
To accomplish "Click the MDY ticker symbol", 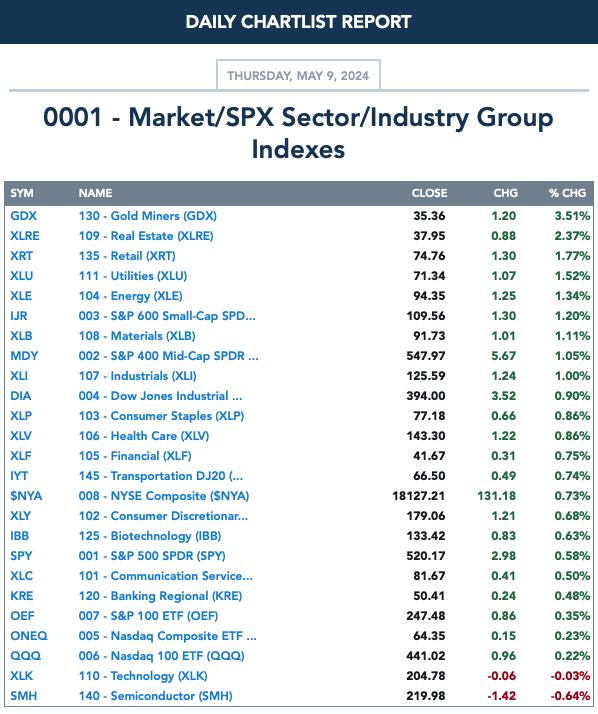I will [x=24, y=356].
